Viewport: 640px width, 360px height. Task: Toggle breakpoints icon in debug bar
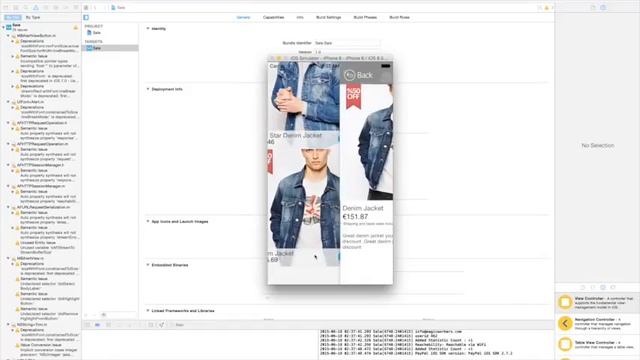[97, 325]
